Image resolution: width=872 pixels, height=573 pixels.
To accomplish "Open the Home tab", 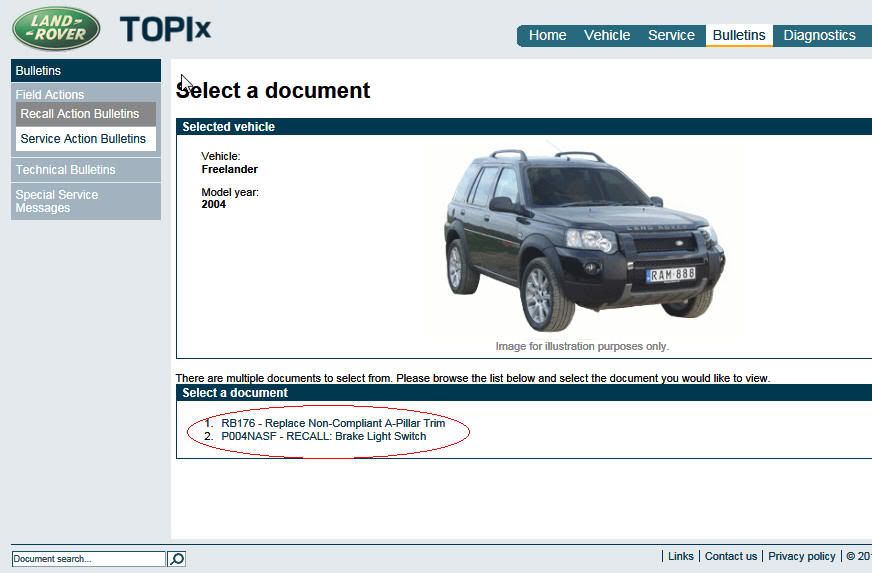I will coord(547,36).
